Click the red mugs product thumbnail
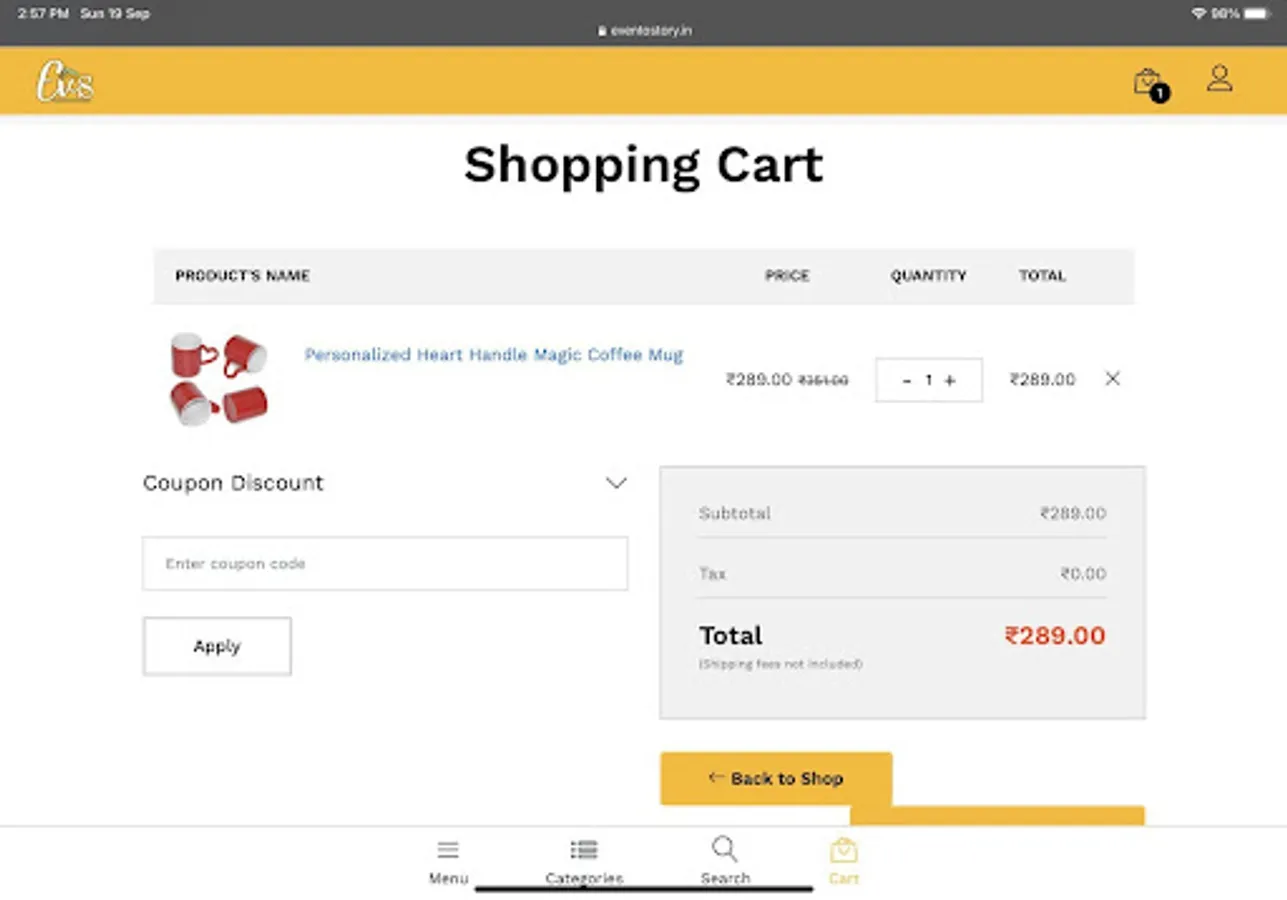This screenshot has height=900, width=1287. click(x=219, y=380)
